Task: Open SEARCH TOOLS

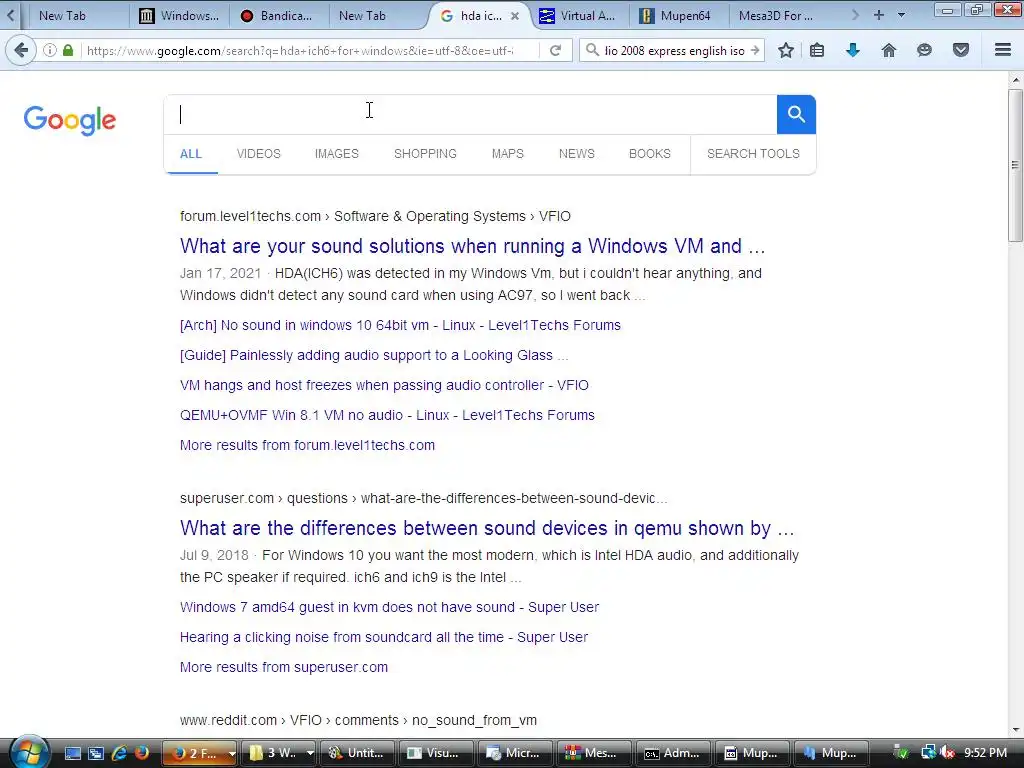Action: tap(753, 153)
